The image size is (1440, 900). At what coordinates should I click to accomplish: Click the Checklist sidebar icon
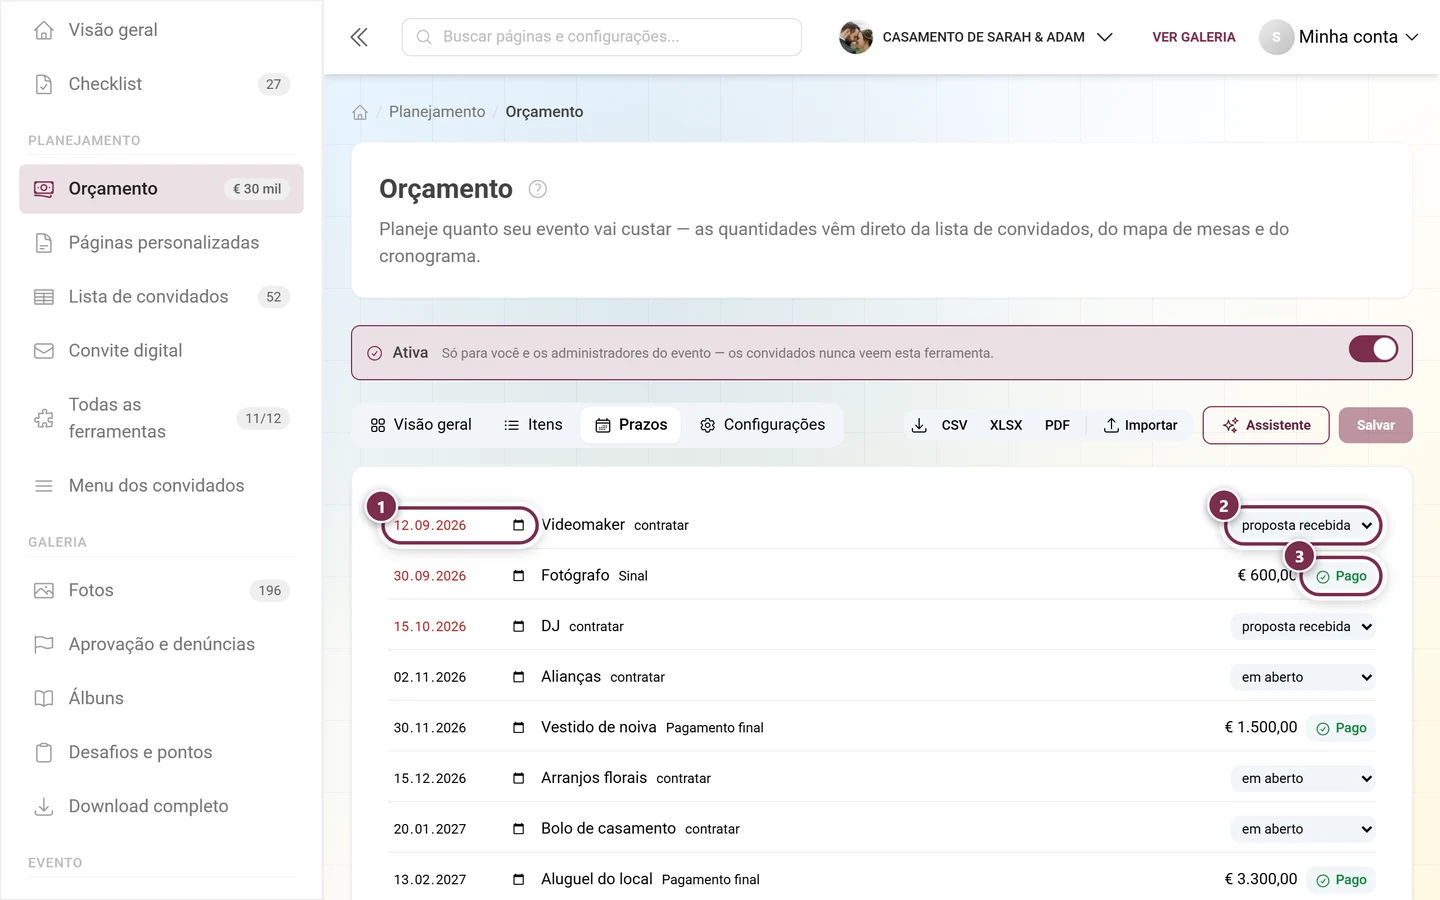tap(44, 84)
